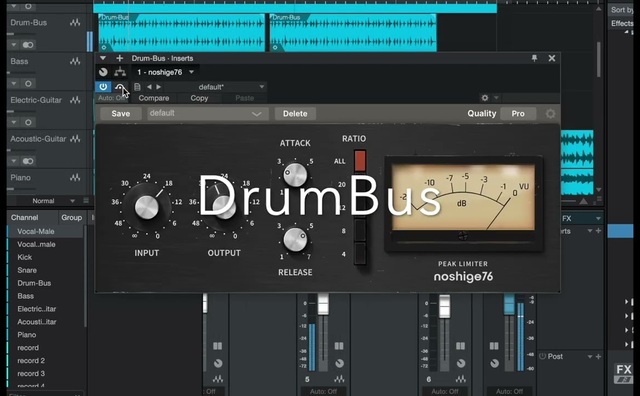Click the plugin settings gear beside Quality
Viewport: 640px width, 396px height.
coord(550,113)
